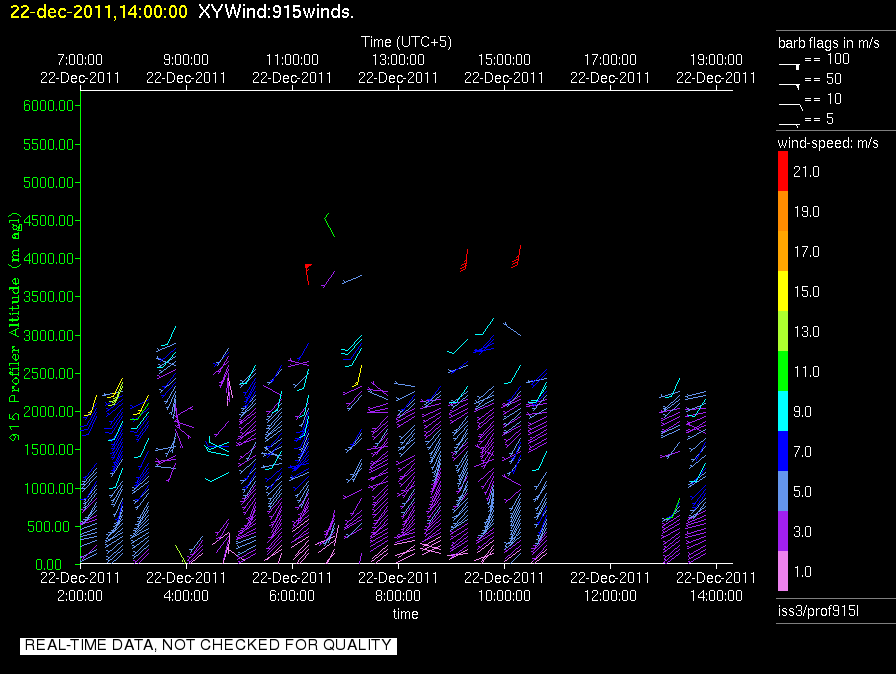Click the 1500.00 altitude axis label
This screenshot has height=674, width=896.
pyautogui.click(x=48, y=450)
